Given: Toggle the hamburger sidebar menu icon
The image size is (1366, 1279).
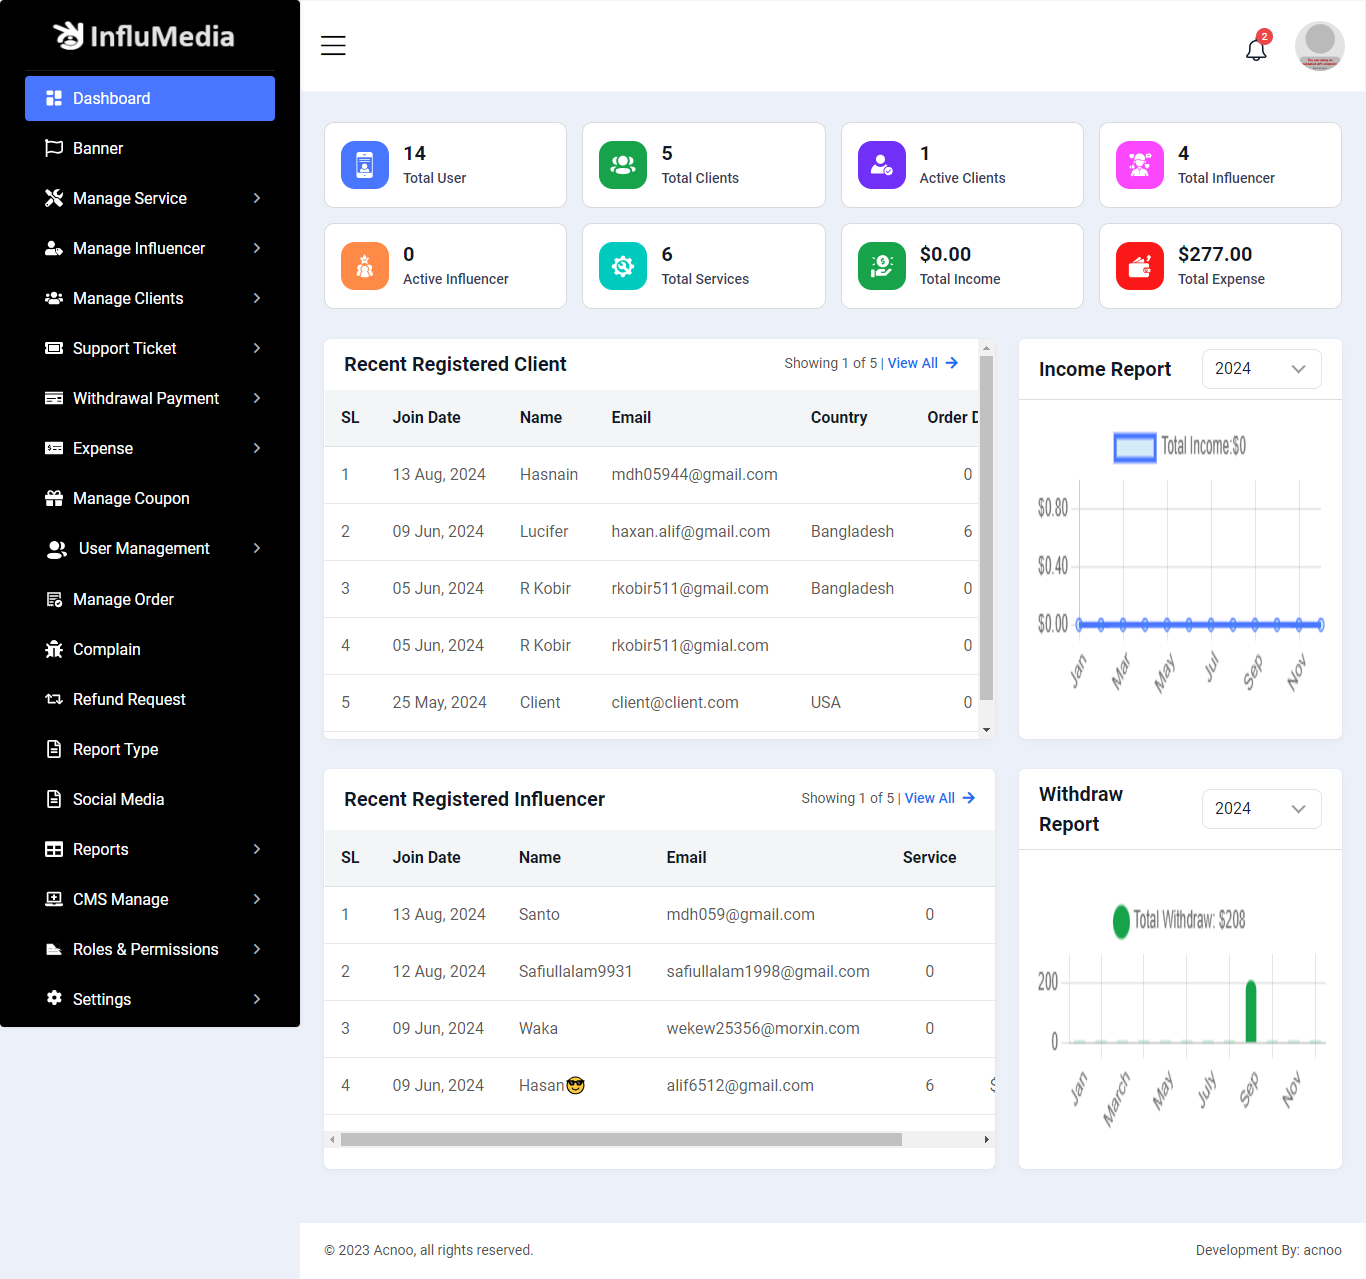Looking at the screenshot, I should (x=333, y=46).
